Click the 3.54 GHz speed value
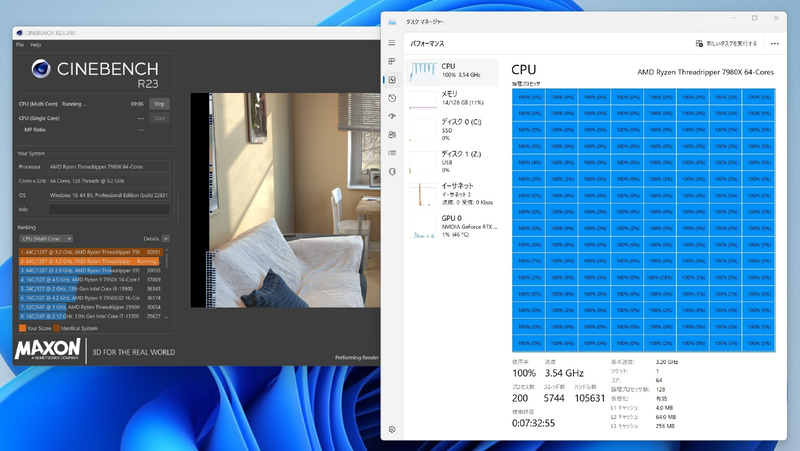This screenshot has width=800, height=451. pyautogui.click(x=564, y=373)
